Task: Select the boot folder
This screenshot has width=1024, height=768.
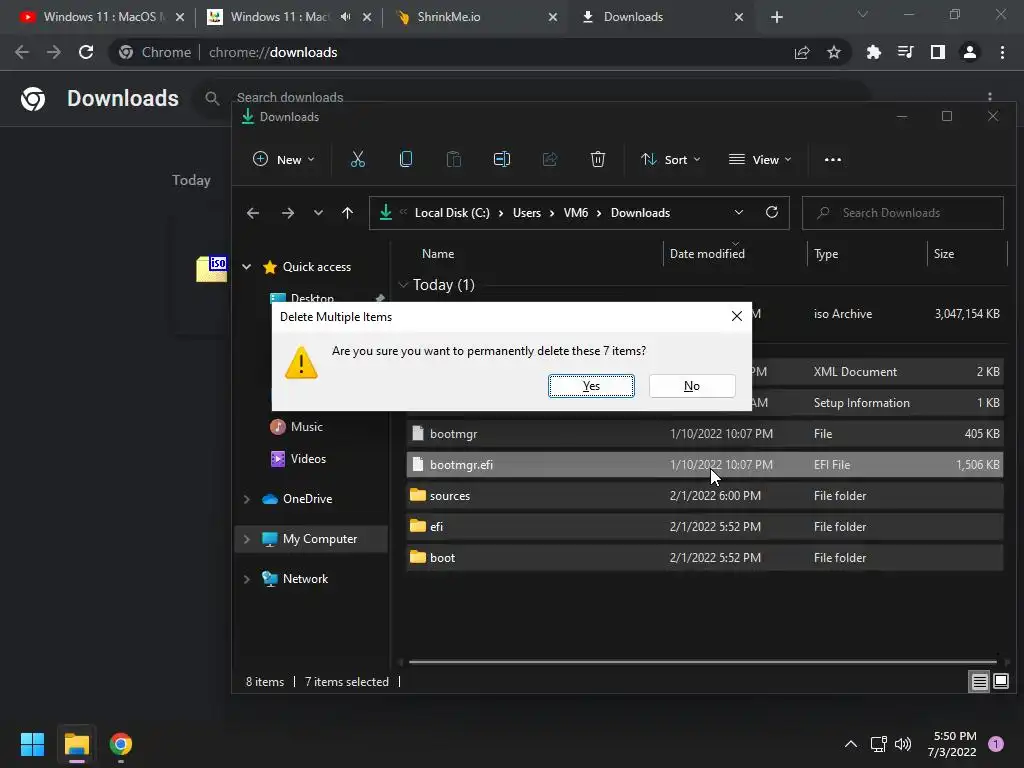Action: [705, 558]
